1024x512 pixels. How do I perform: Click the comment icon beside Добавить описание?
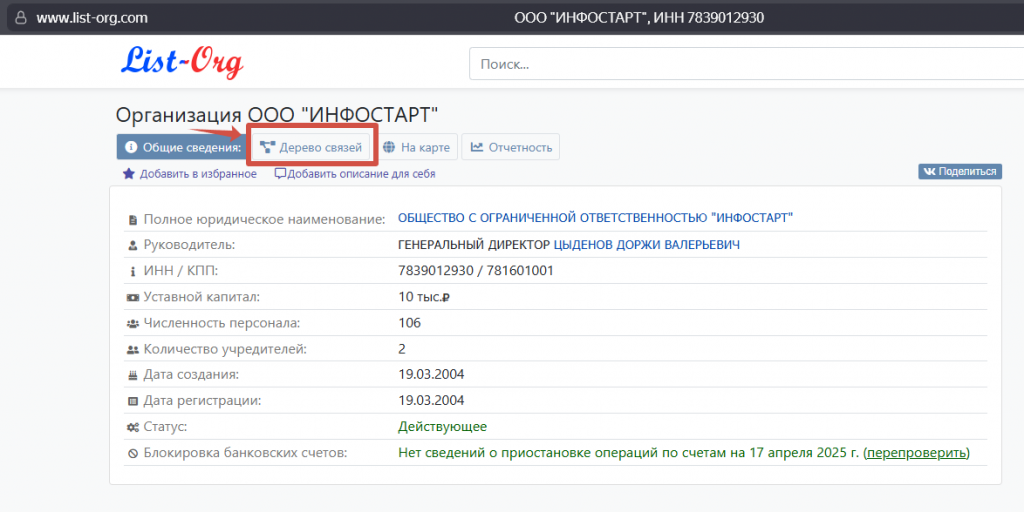[x=280, y=174]
